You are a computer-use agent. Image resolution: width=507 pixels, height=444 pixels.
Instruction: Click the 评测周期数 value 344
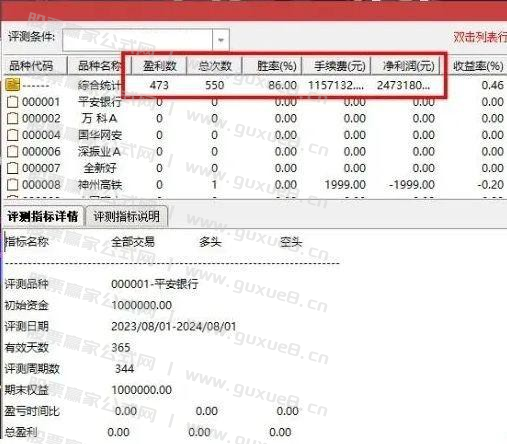point(125,368)
